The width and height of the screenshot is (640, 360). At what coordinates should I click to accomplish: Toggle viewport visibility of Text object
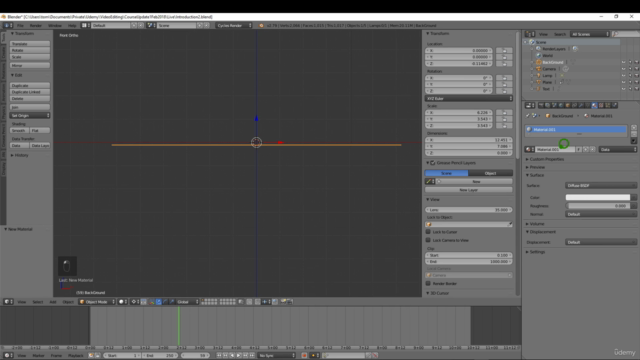tap(623, 89)
